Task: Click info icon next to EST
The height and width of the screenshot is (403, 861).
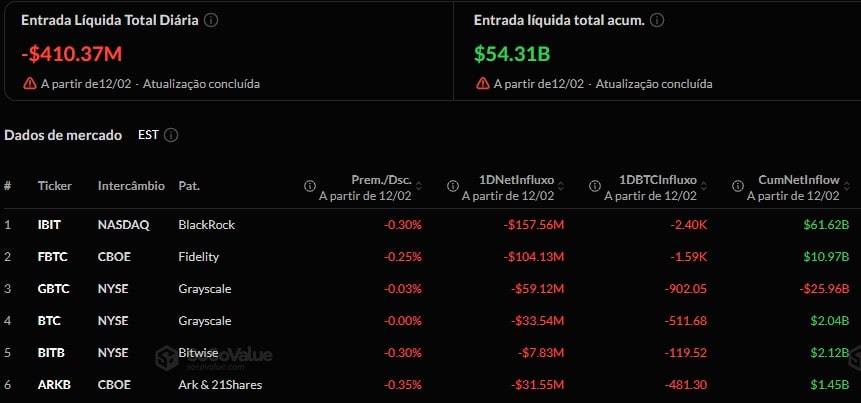Action: [171, 135]
